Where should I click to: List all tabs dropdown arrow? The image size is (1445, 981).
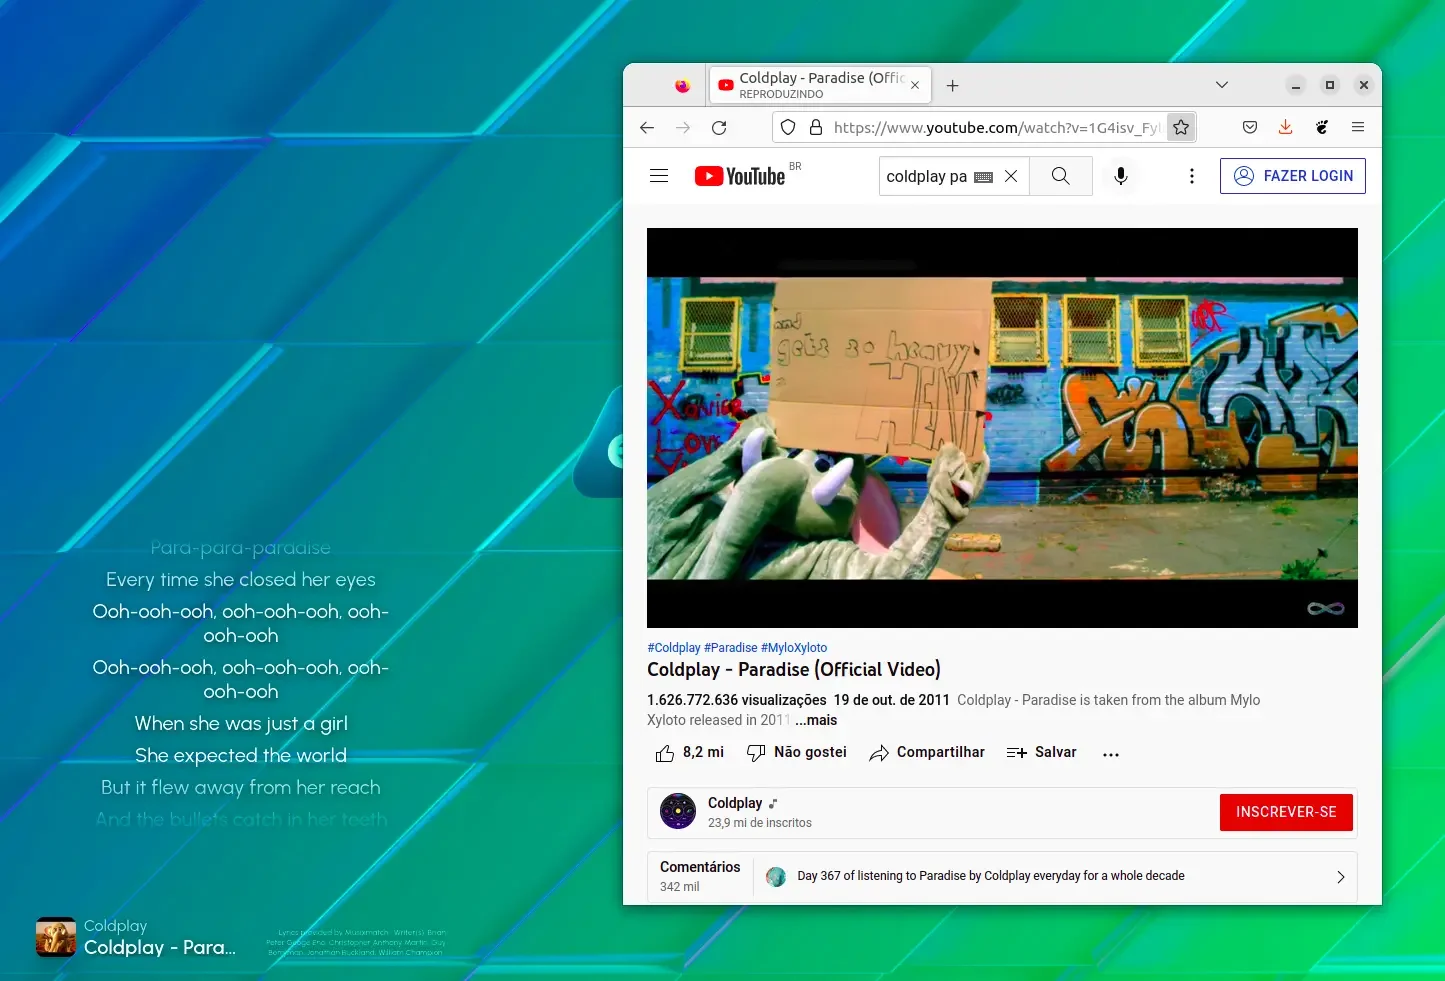1222,85
